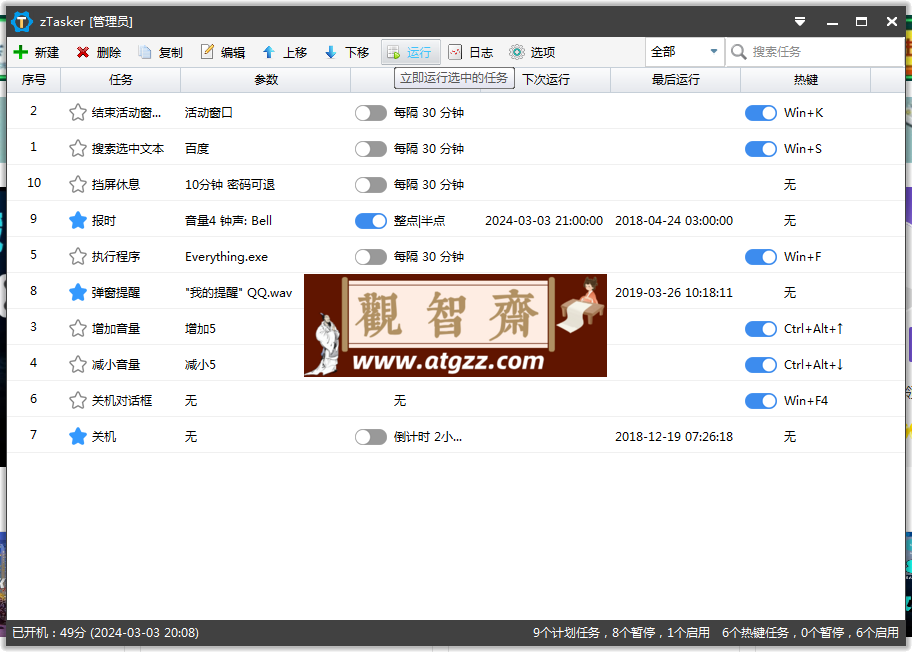Image resolution: width=912 pixels, height=652 pixels.
Task: Disable the 报时 schedule toggle
Action: [370, 221]
